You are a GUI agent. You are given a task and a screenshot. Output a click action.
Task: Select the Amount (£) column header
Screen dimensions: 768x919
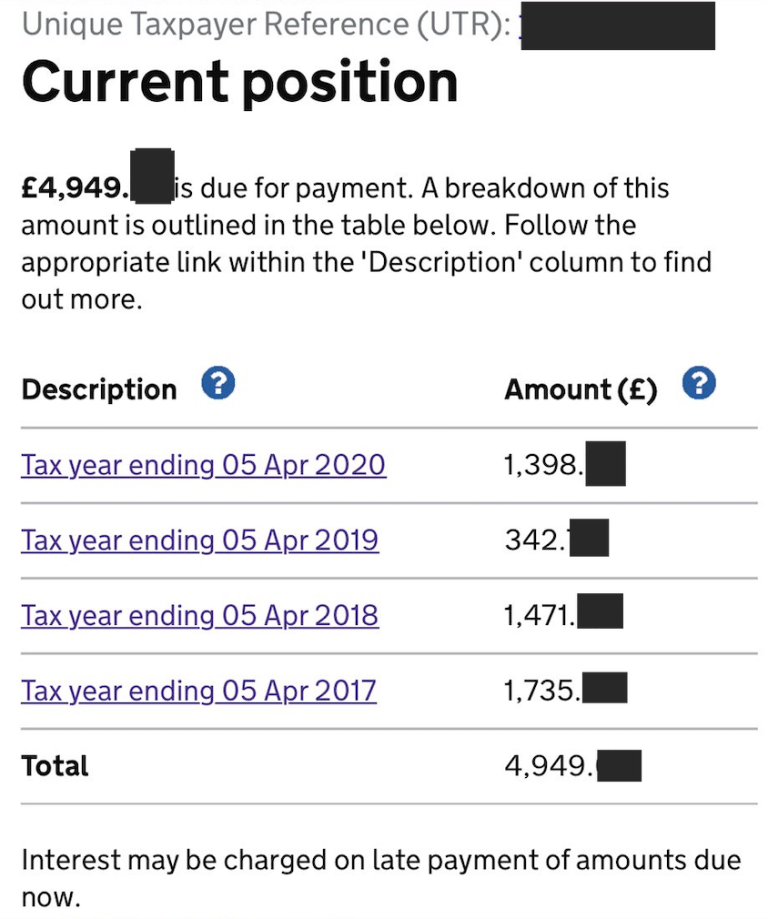pos(580,389)
